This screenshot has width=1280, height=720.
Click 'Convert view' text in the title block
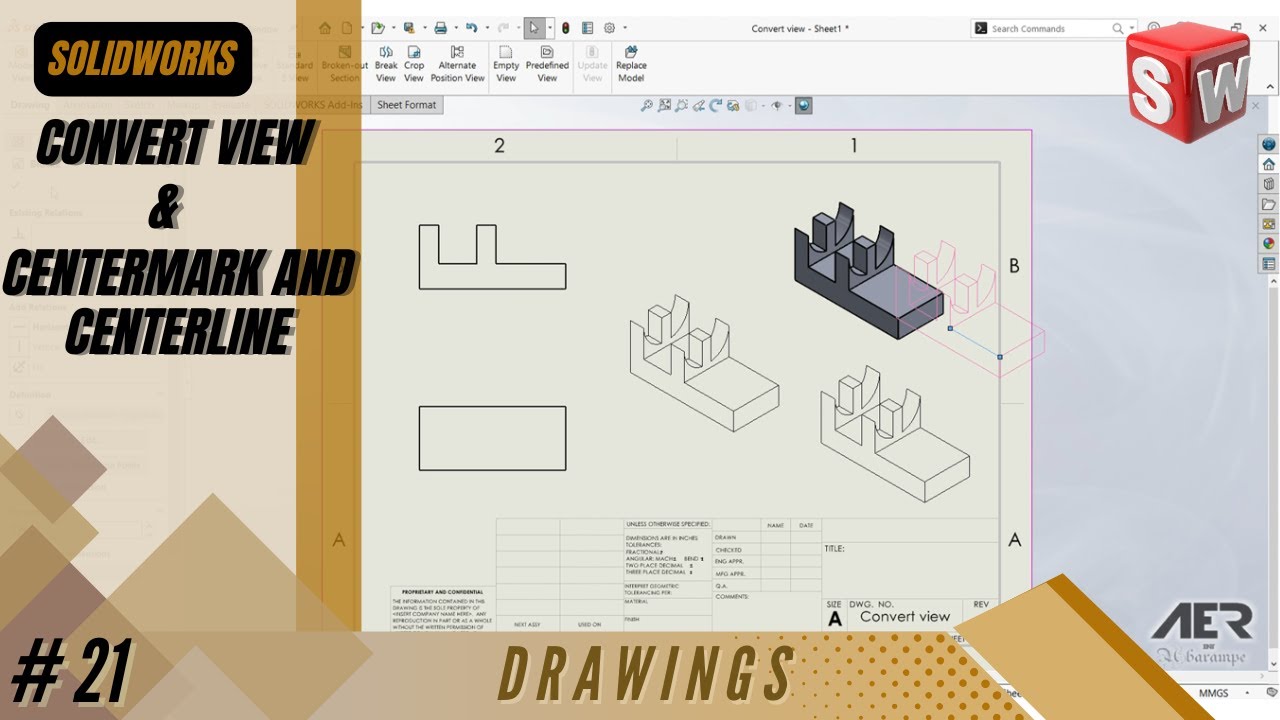click(x=905, y=616)
